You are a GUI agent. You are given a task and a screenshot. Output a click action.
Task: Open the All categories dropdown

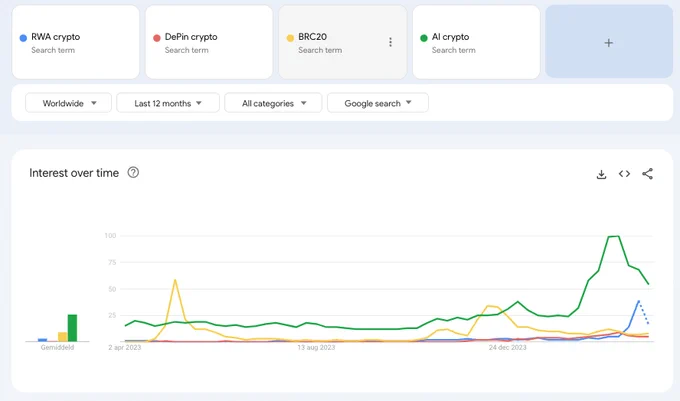point(273,103)
